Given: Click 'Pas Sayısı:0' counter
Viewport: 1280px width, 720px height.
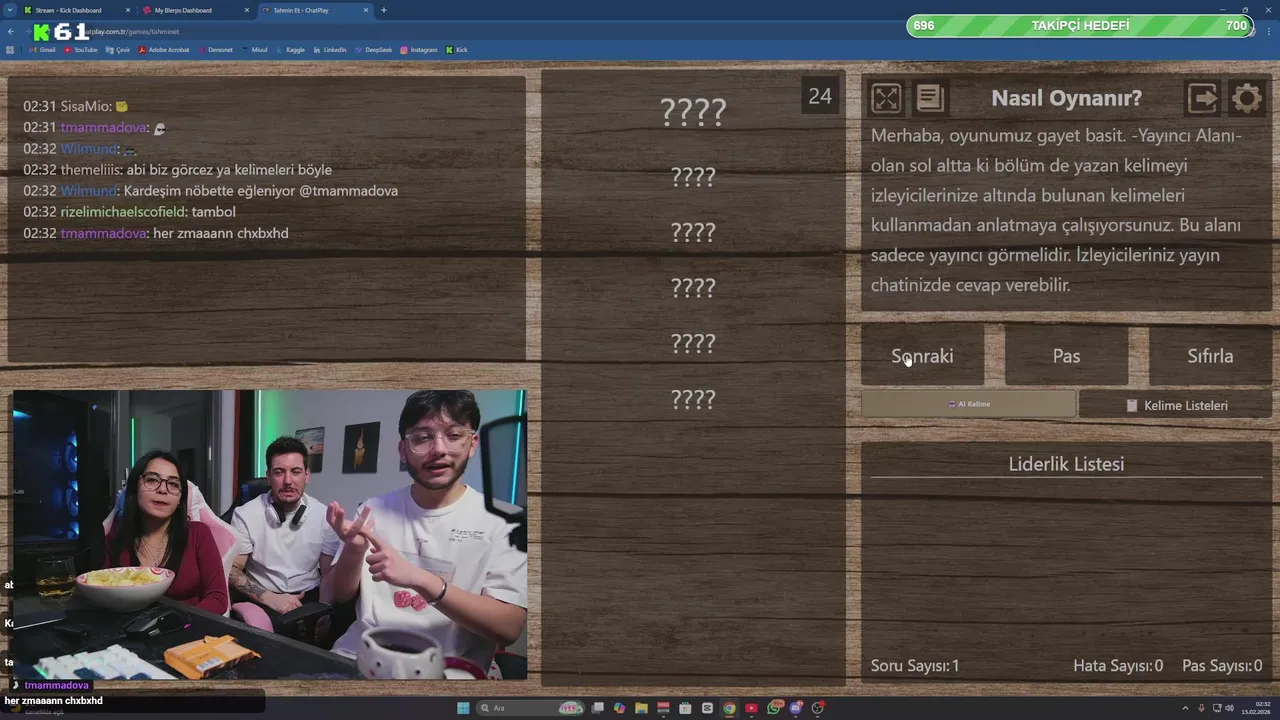Looking at the screenshot, I should coord(1222,666).
